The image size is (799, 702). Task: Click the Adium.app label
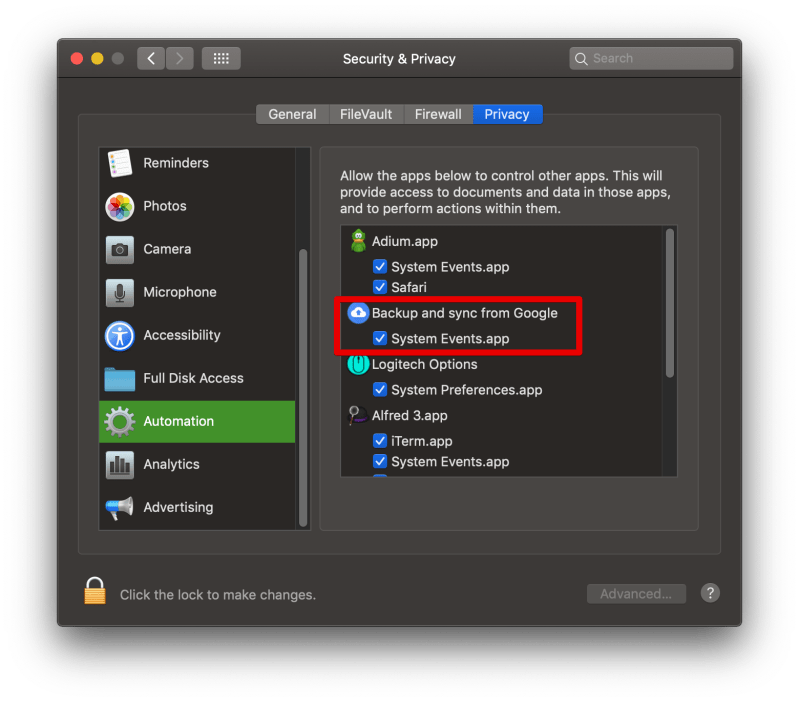pos(405,241)
